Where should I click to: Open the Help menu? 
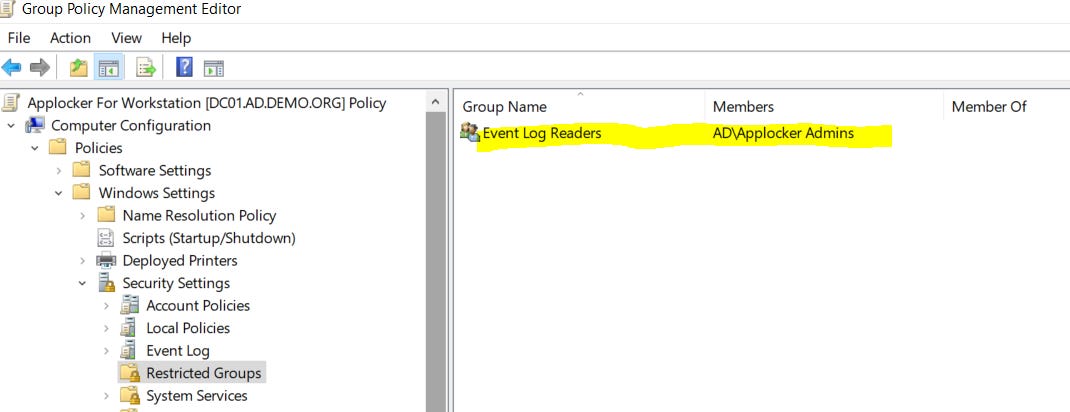click(x=176, y=38)
